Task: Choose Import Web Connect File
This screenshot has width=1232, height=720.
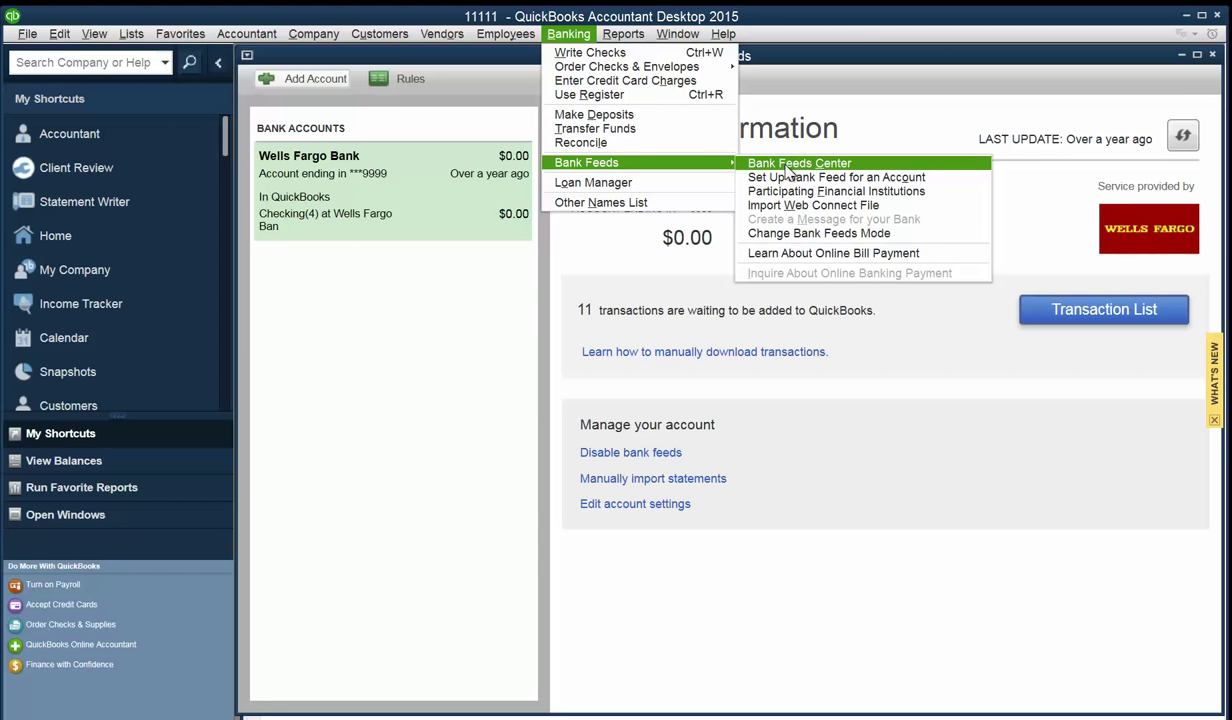Action: [x=864, y=205]
